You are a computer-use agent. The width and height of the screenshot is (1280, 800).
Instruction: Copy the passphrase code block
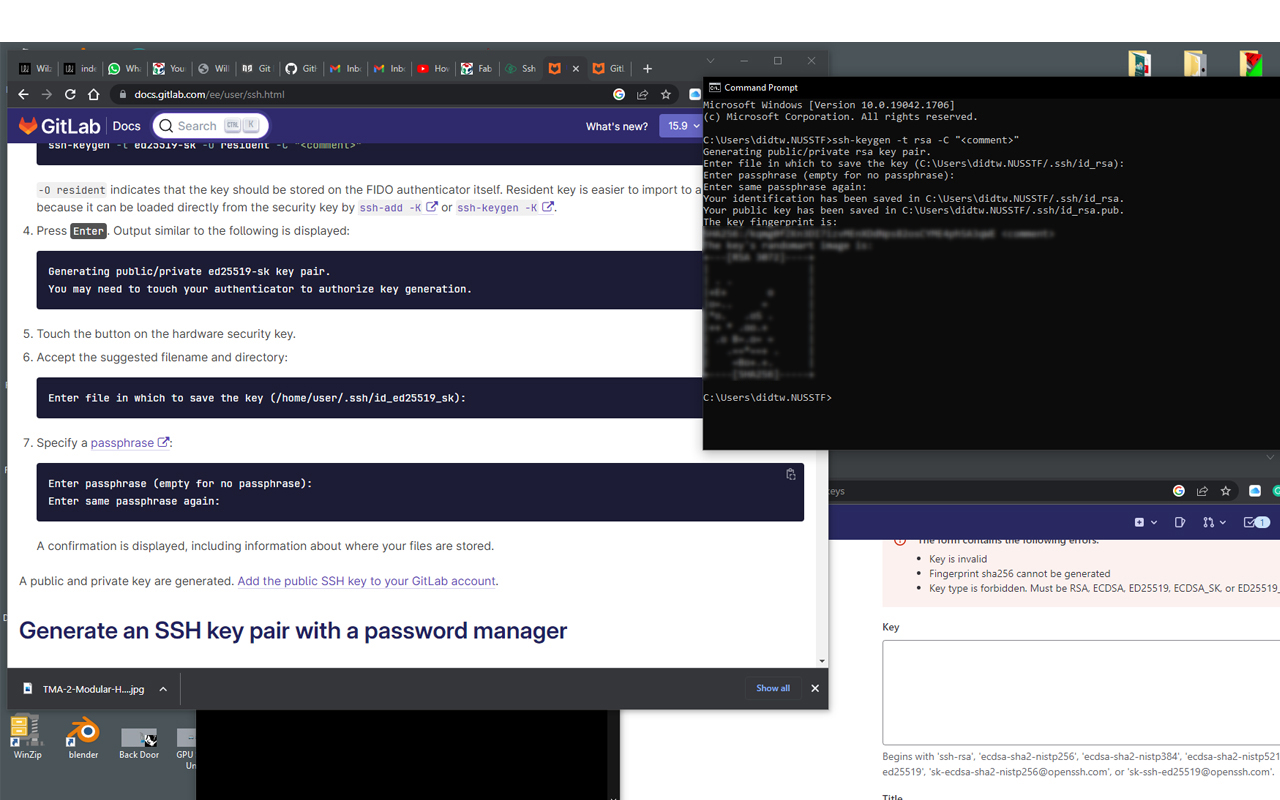[790, 474]
